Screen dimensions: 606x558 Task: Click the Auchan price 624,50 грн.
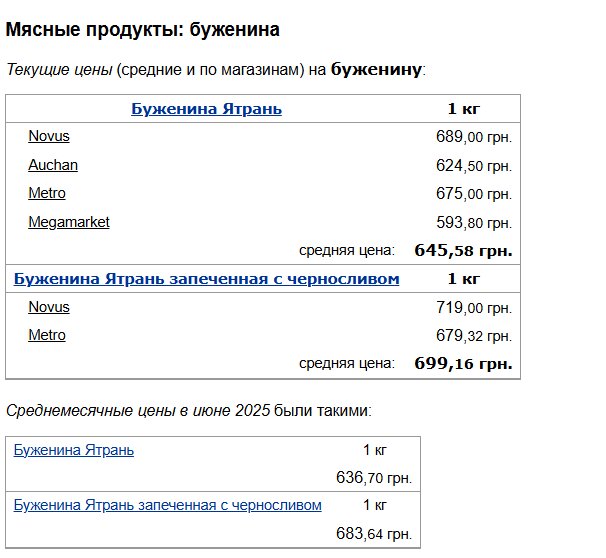point(474,165)
